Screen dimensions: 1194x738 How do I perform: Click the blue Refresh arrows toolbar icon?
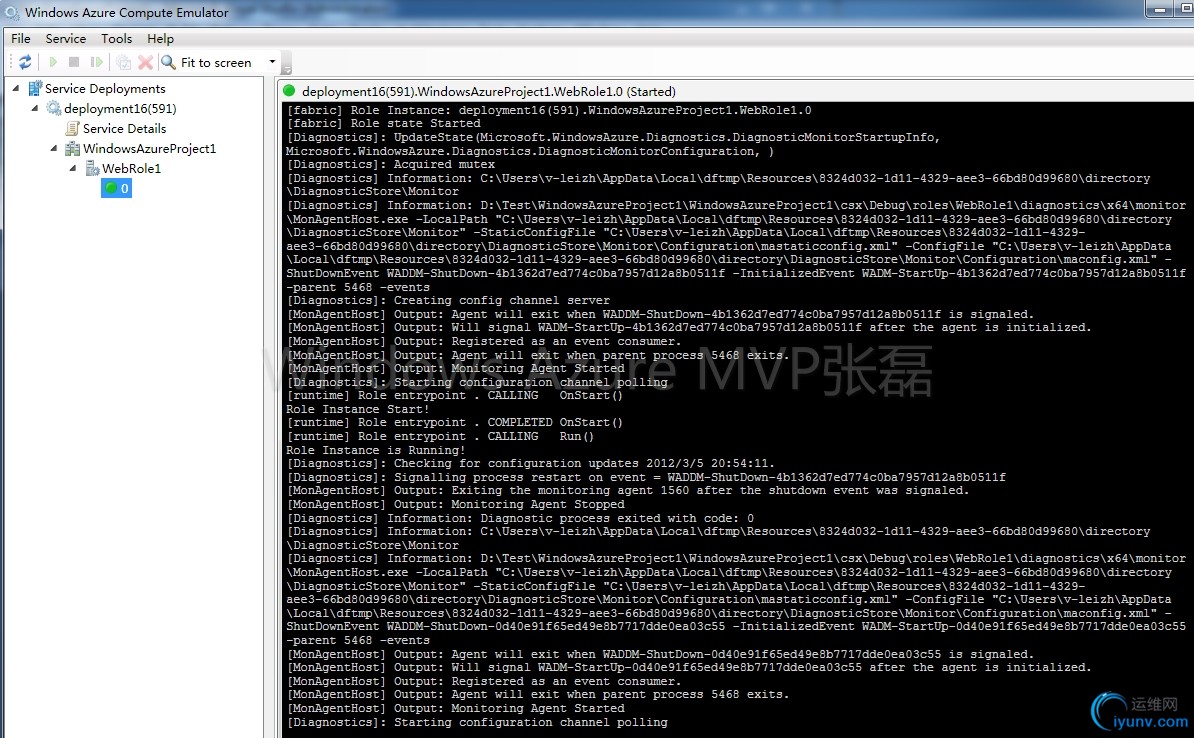(25, 62)
